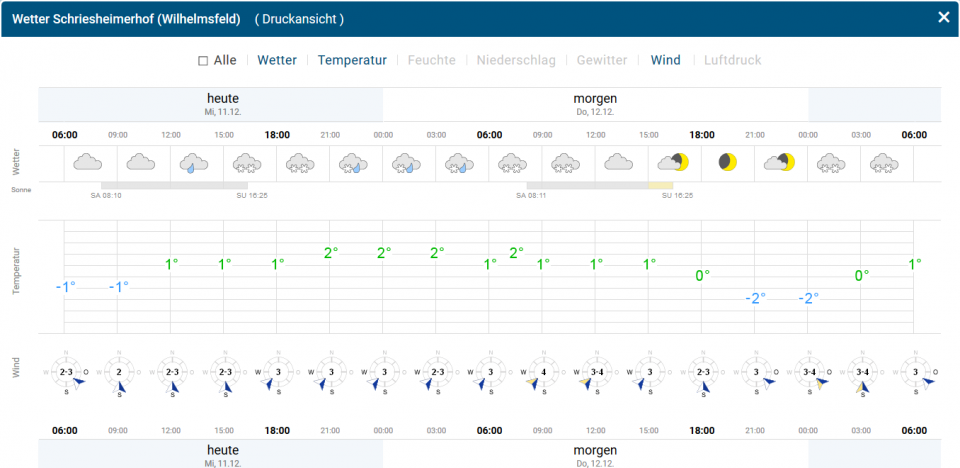Click the rightmost wind compass icon
960x468 pixels.
914,373
